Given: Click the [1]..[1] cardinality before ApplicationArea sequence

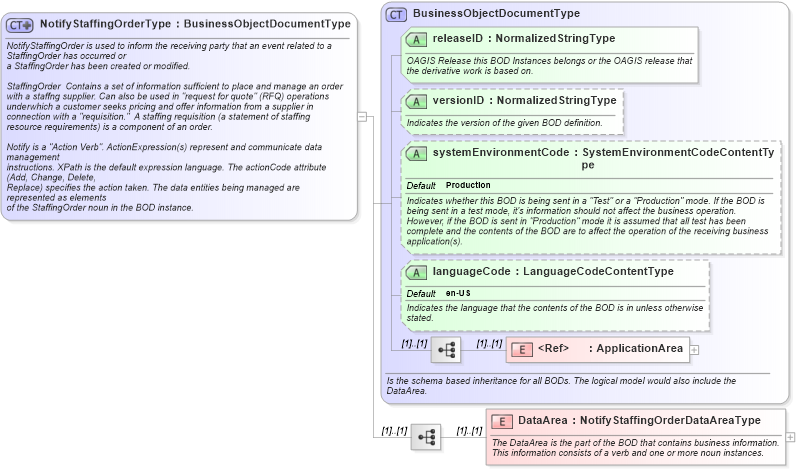Looking at the screenshot, I should [x=414, y=344].
